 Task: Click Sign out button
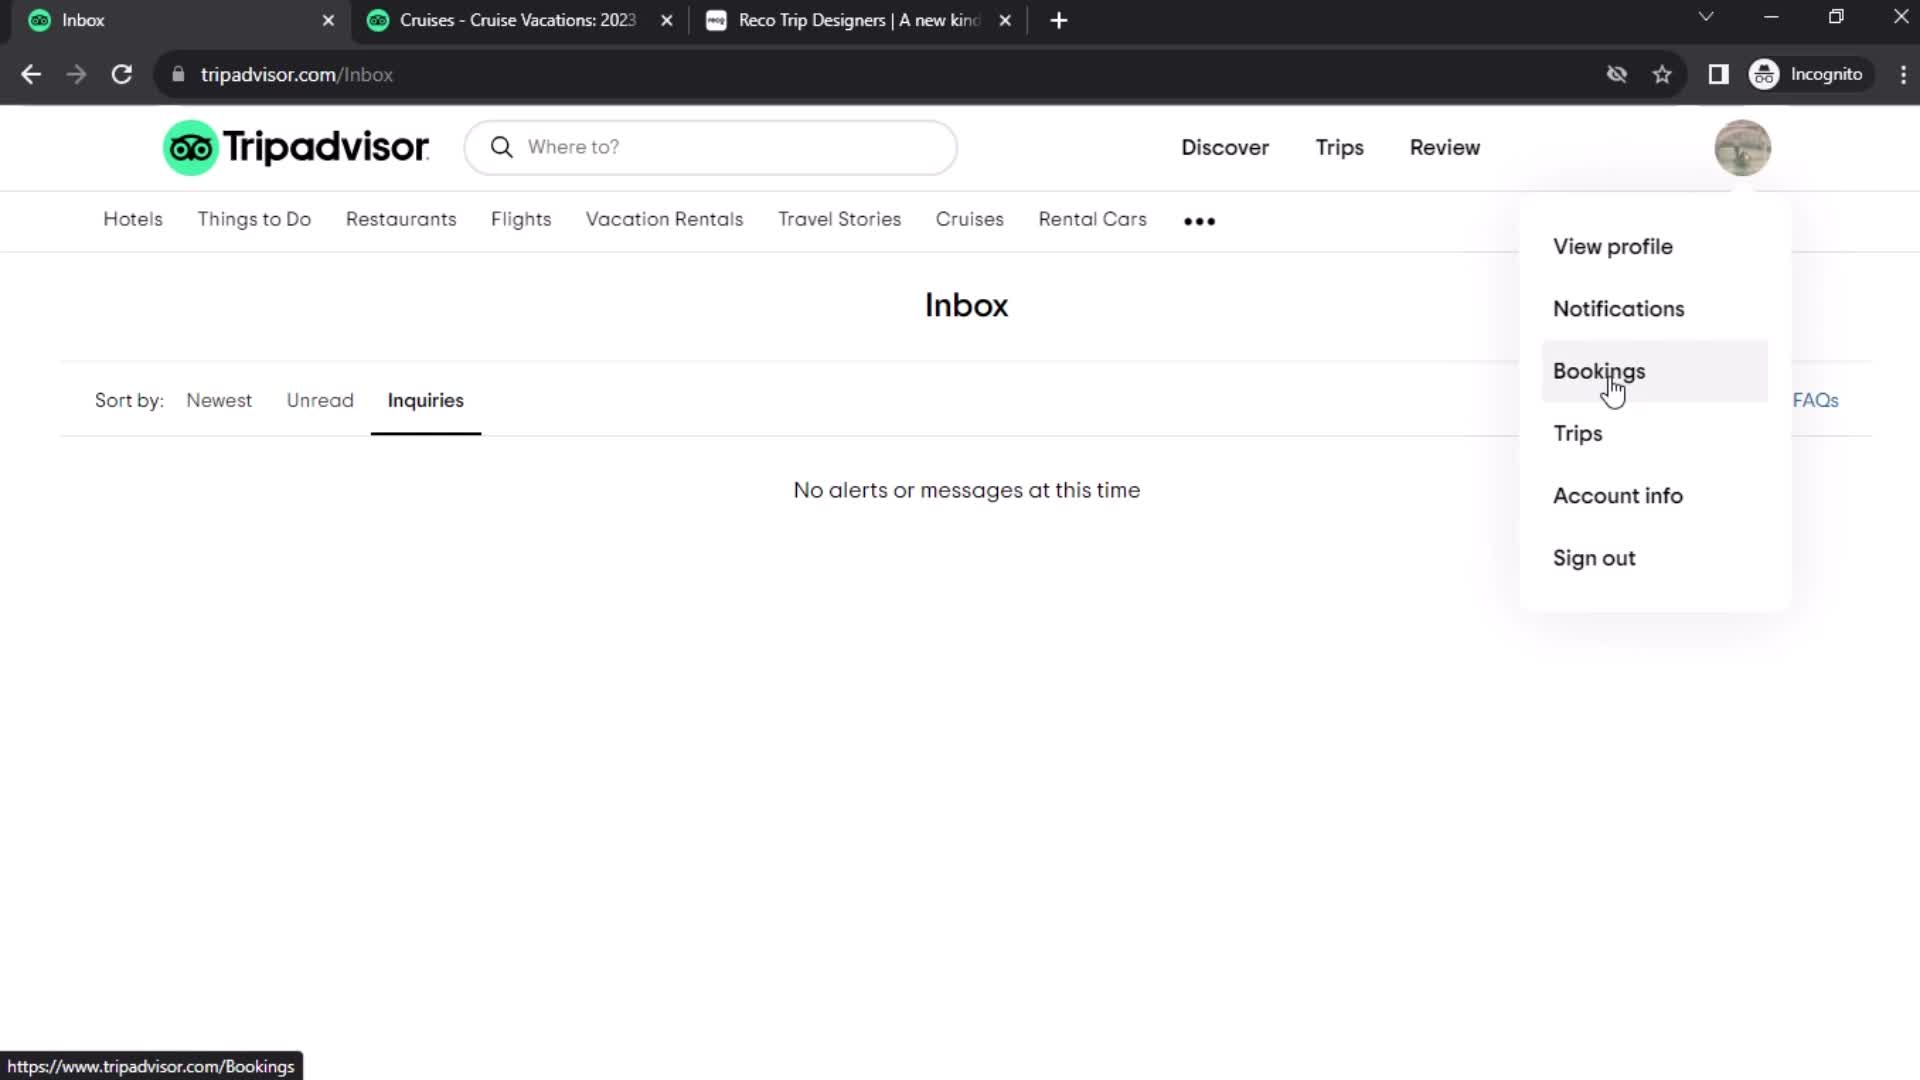click(x=1594, y=558)
